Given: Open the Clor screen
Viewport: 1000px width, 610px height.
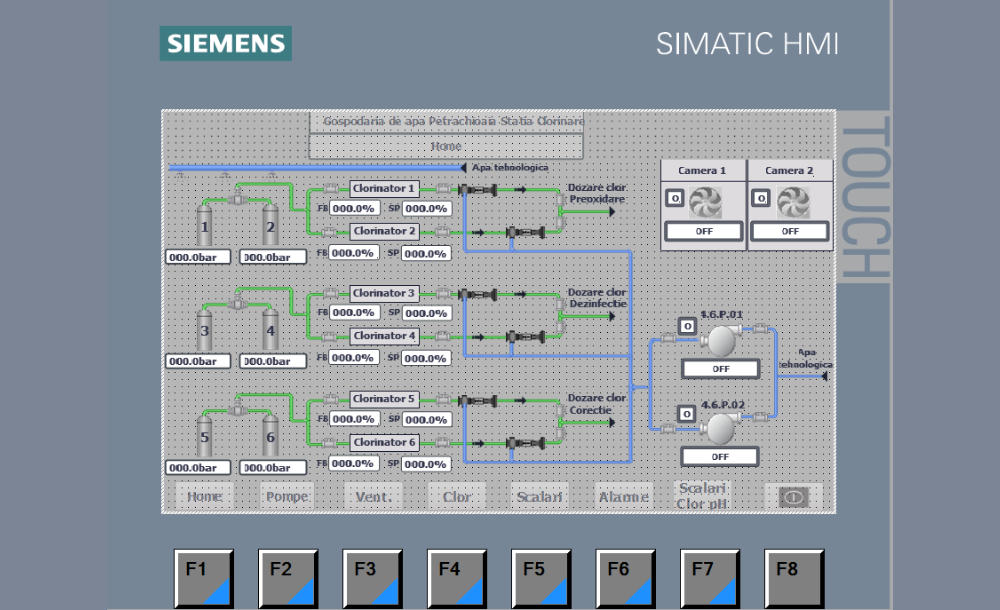Looking at the screenshot, I should (457, 496).
